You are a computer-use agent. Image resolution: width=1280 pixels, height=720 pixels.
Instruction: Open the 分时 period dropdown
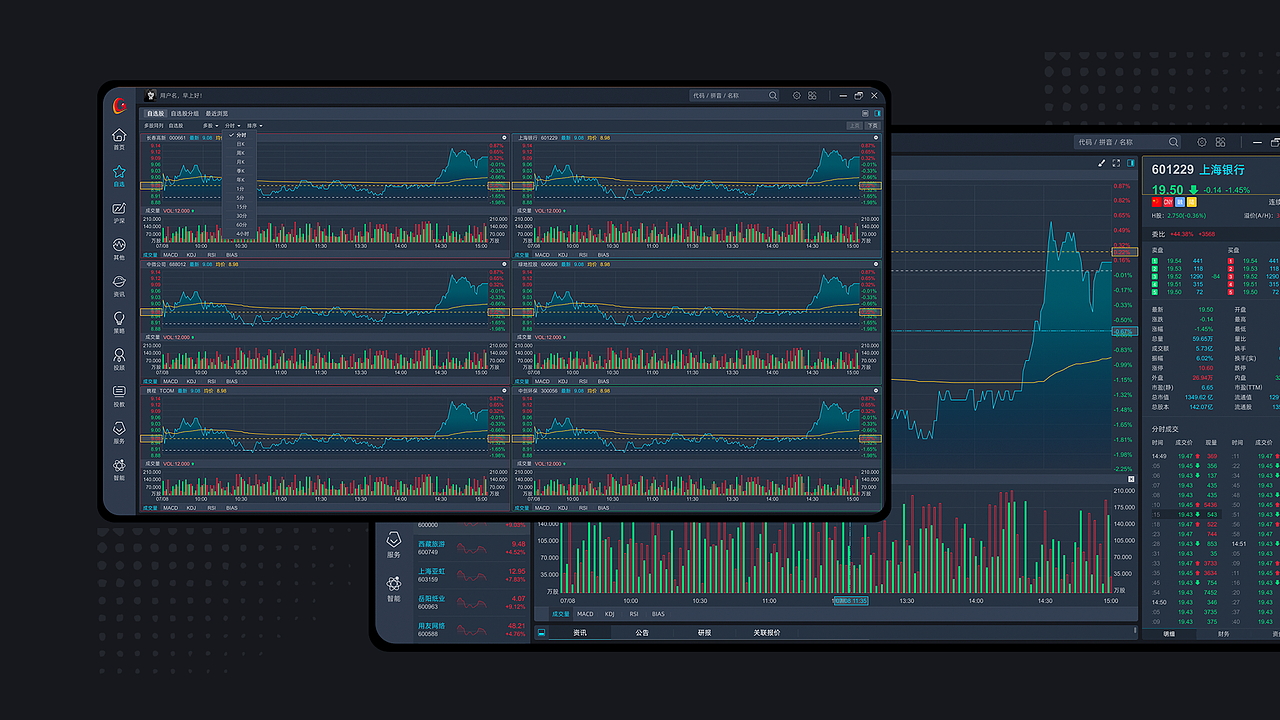(231, 126)
